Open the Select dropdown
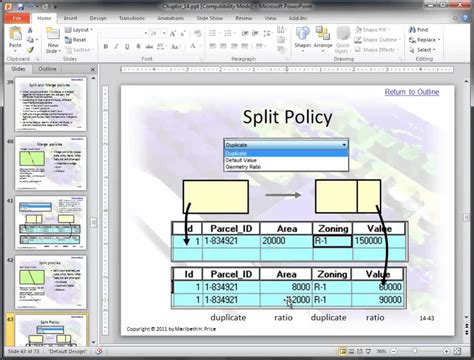474x360 pixels. point(422,50)
